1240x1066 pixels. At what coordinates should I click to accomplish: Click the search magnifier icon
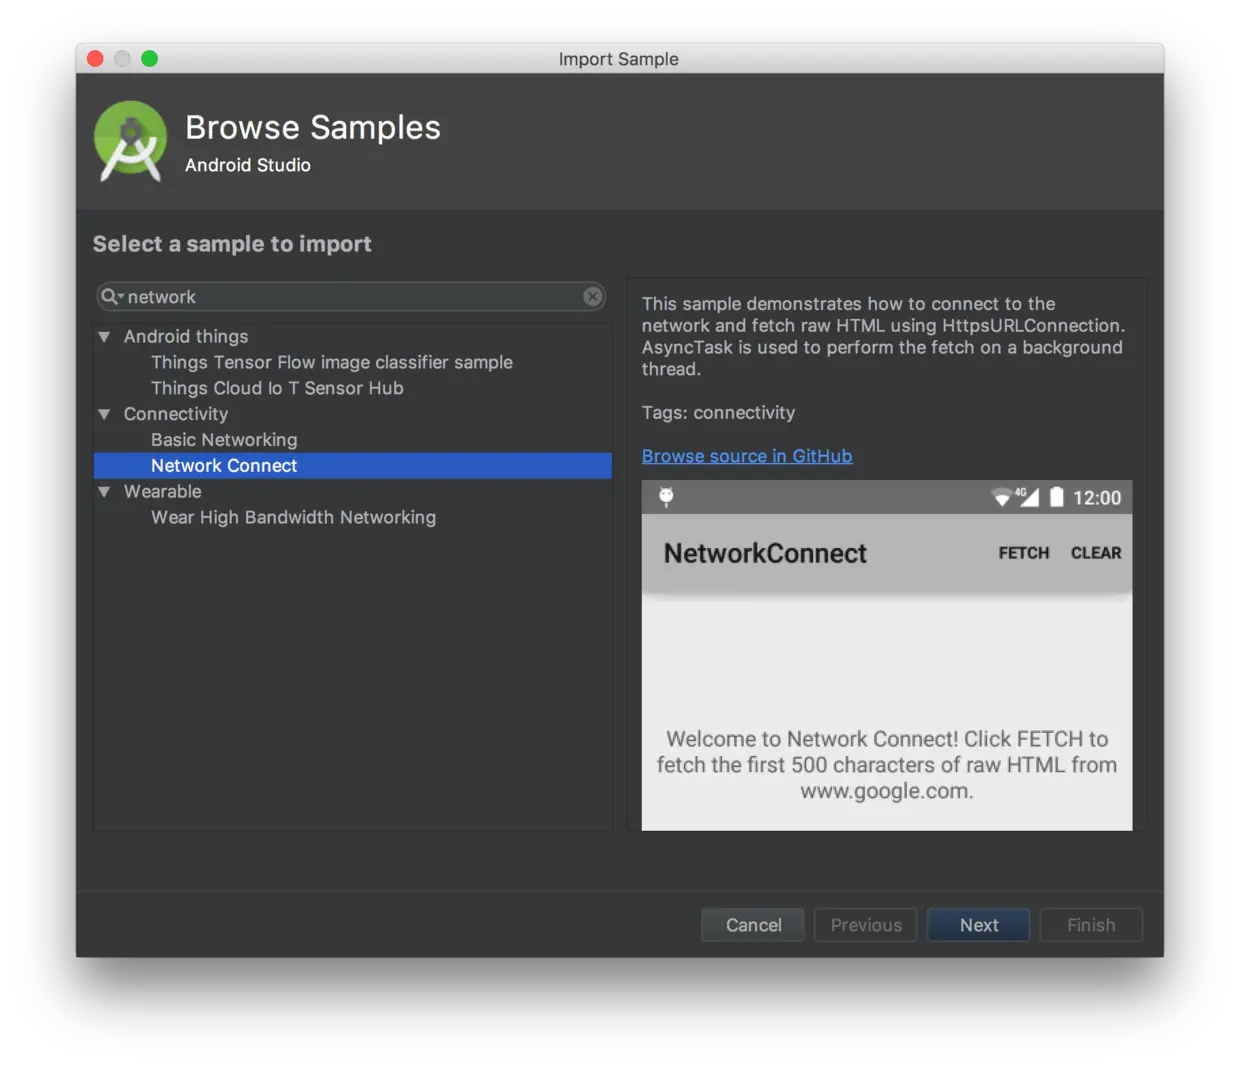tap(110, 297)
